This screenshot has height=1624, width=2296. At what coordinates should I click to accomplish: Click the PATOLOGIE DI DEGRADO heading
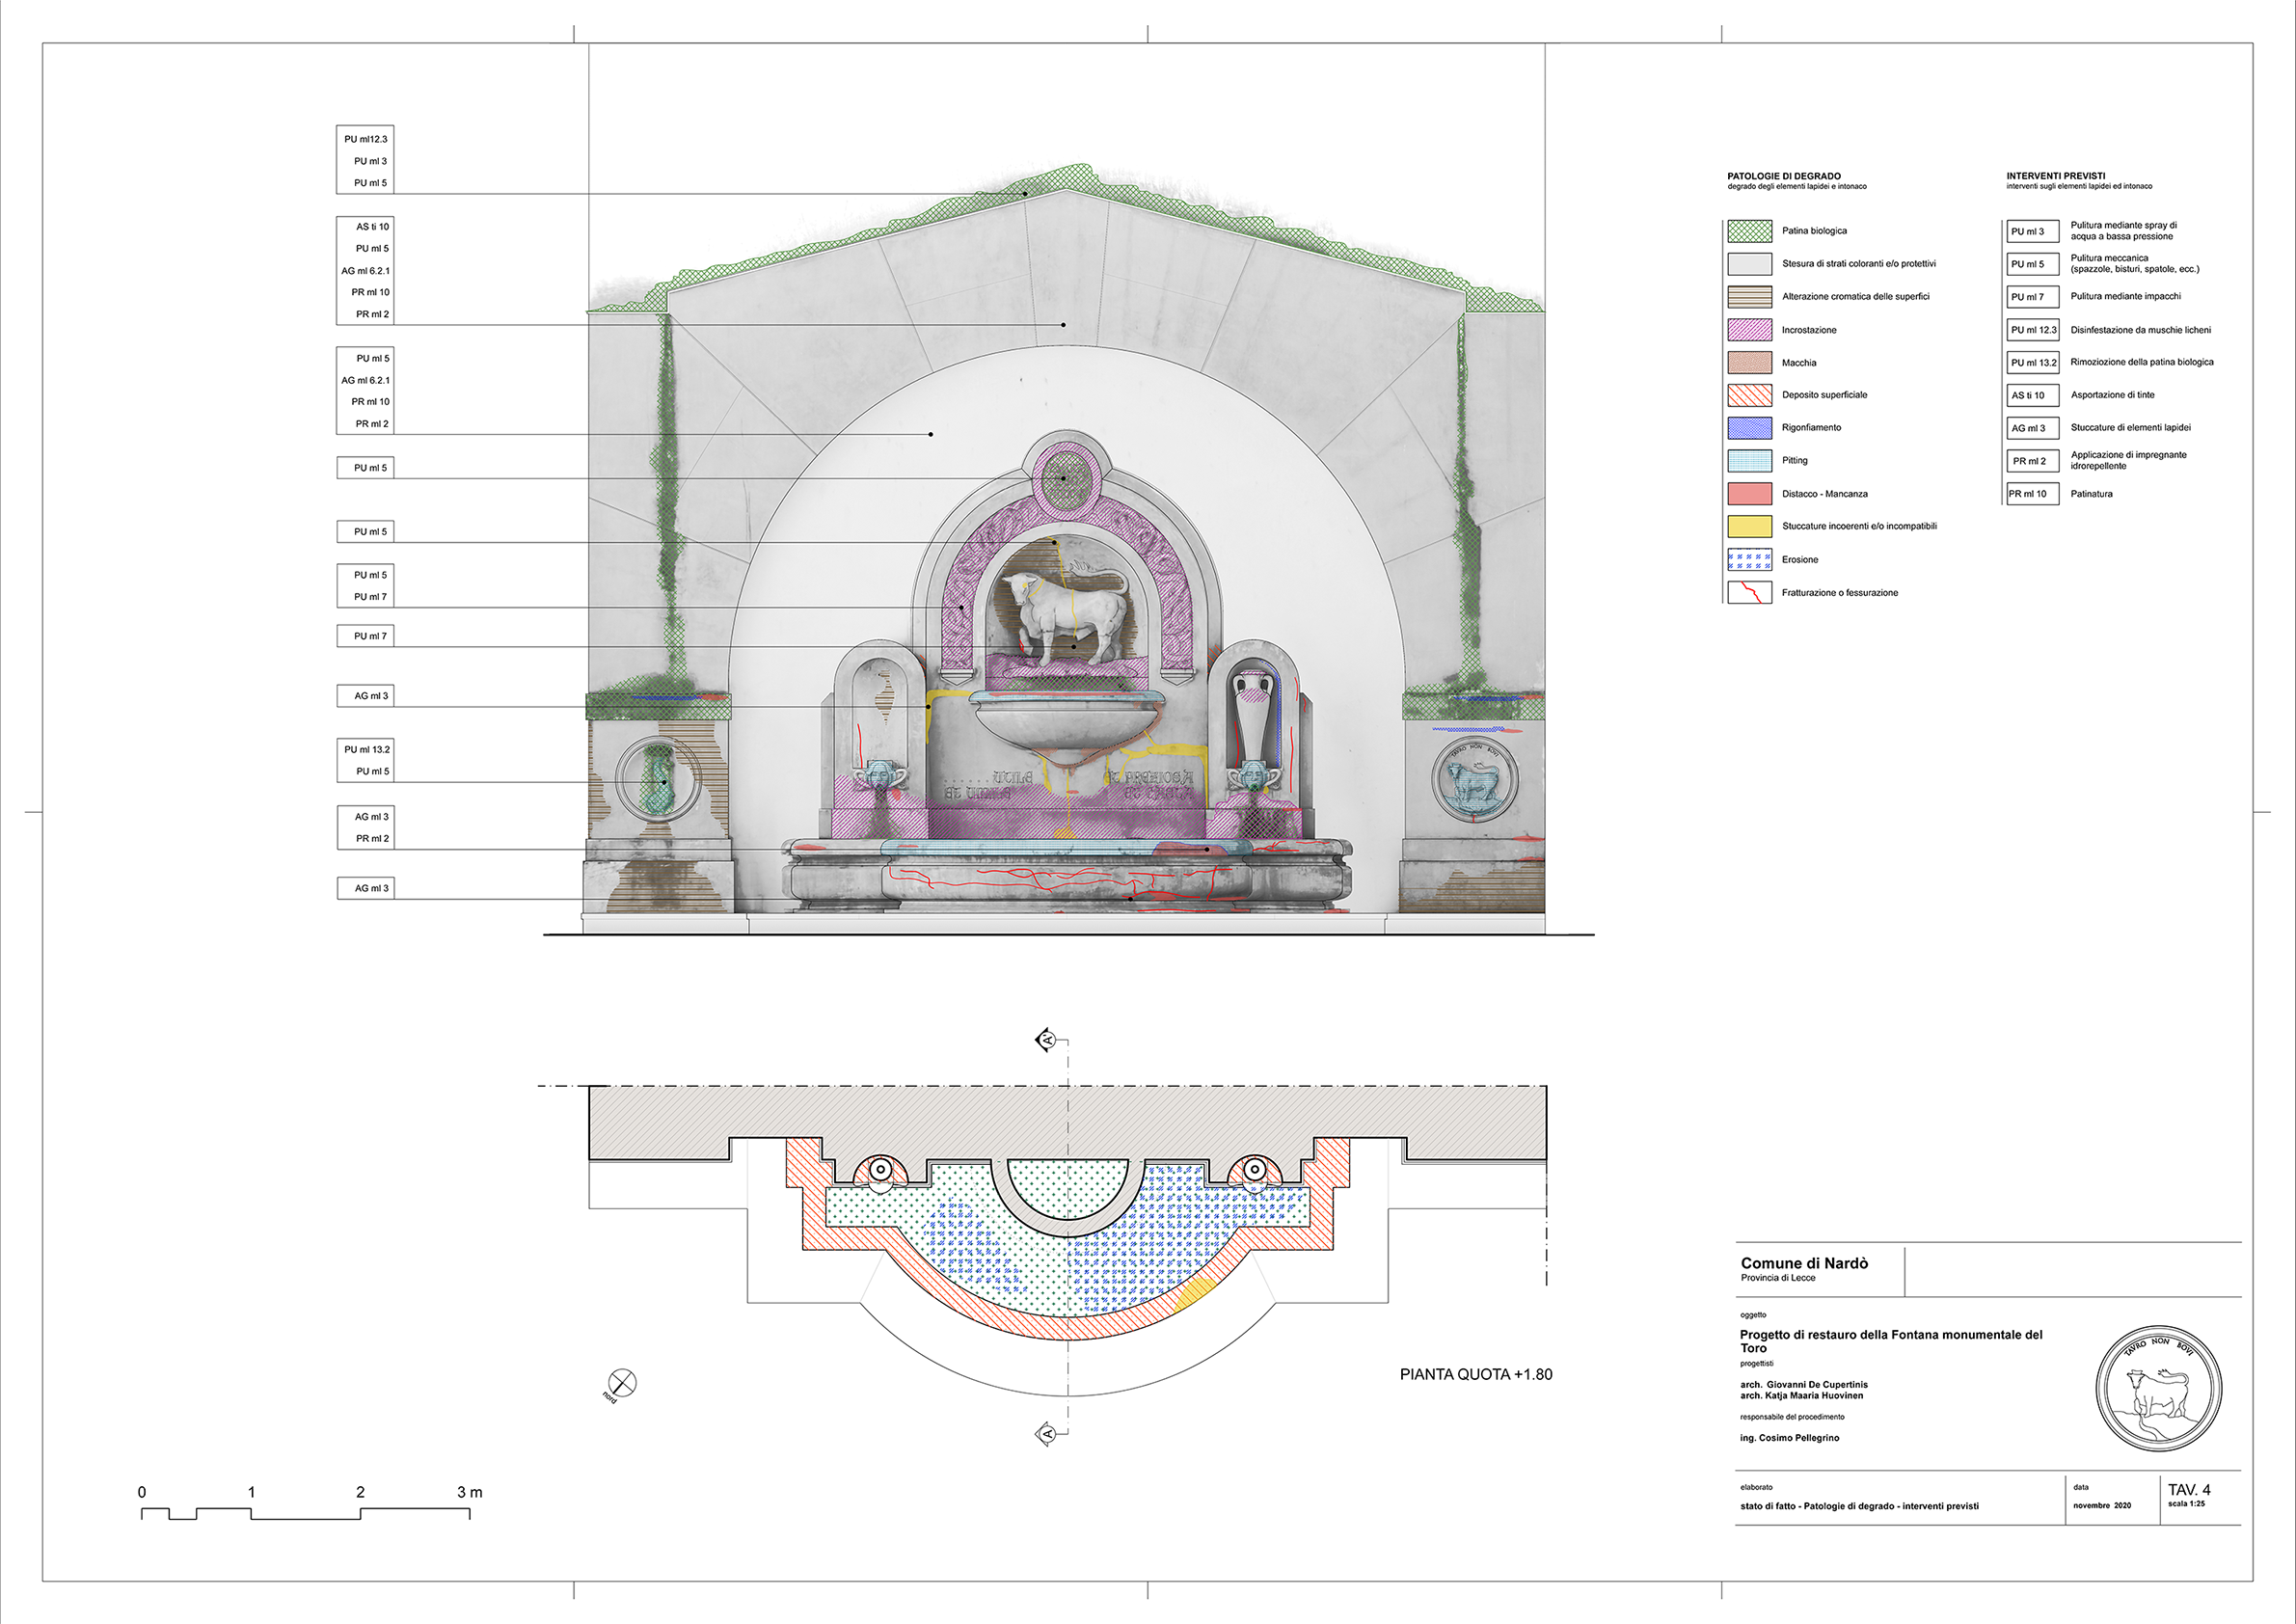[1784, 176]
